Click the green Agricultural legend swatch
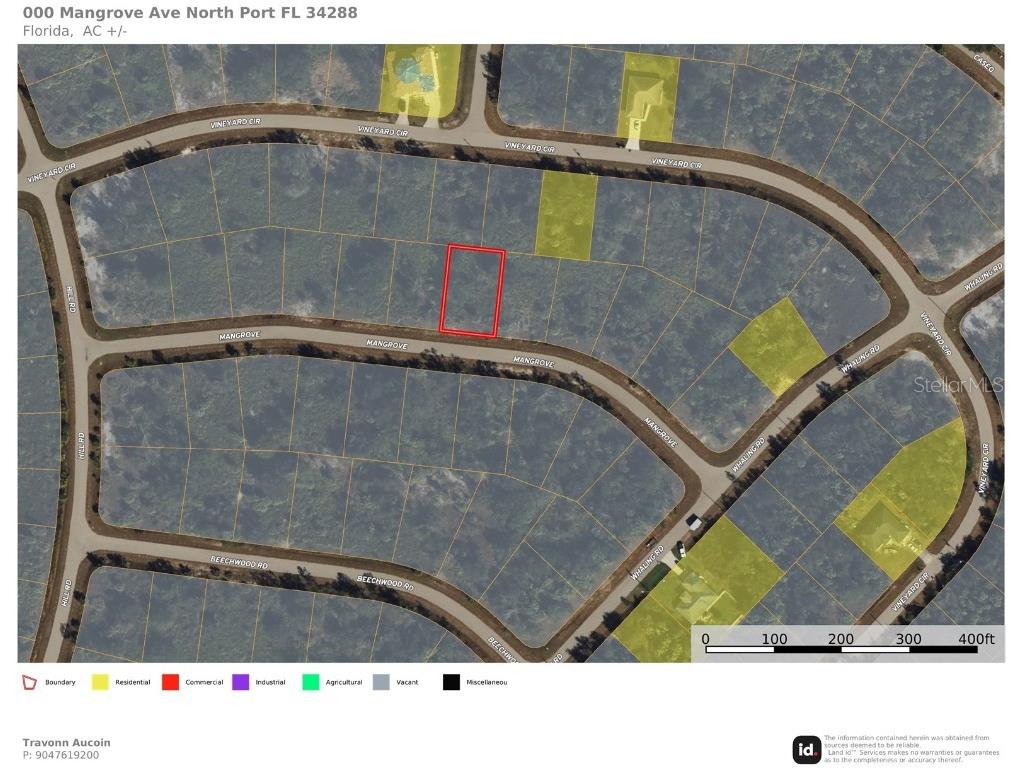This screenshot has width=1024, height=768. pyautogui.click(x=311, y=682)
